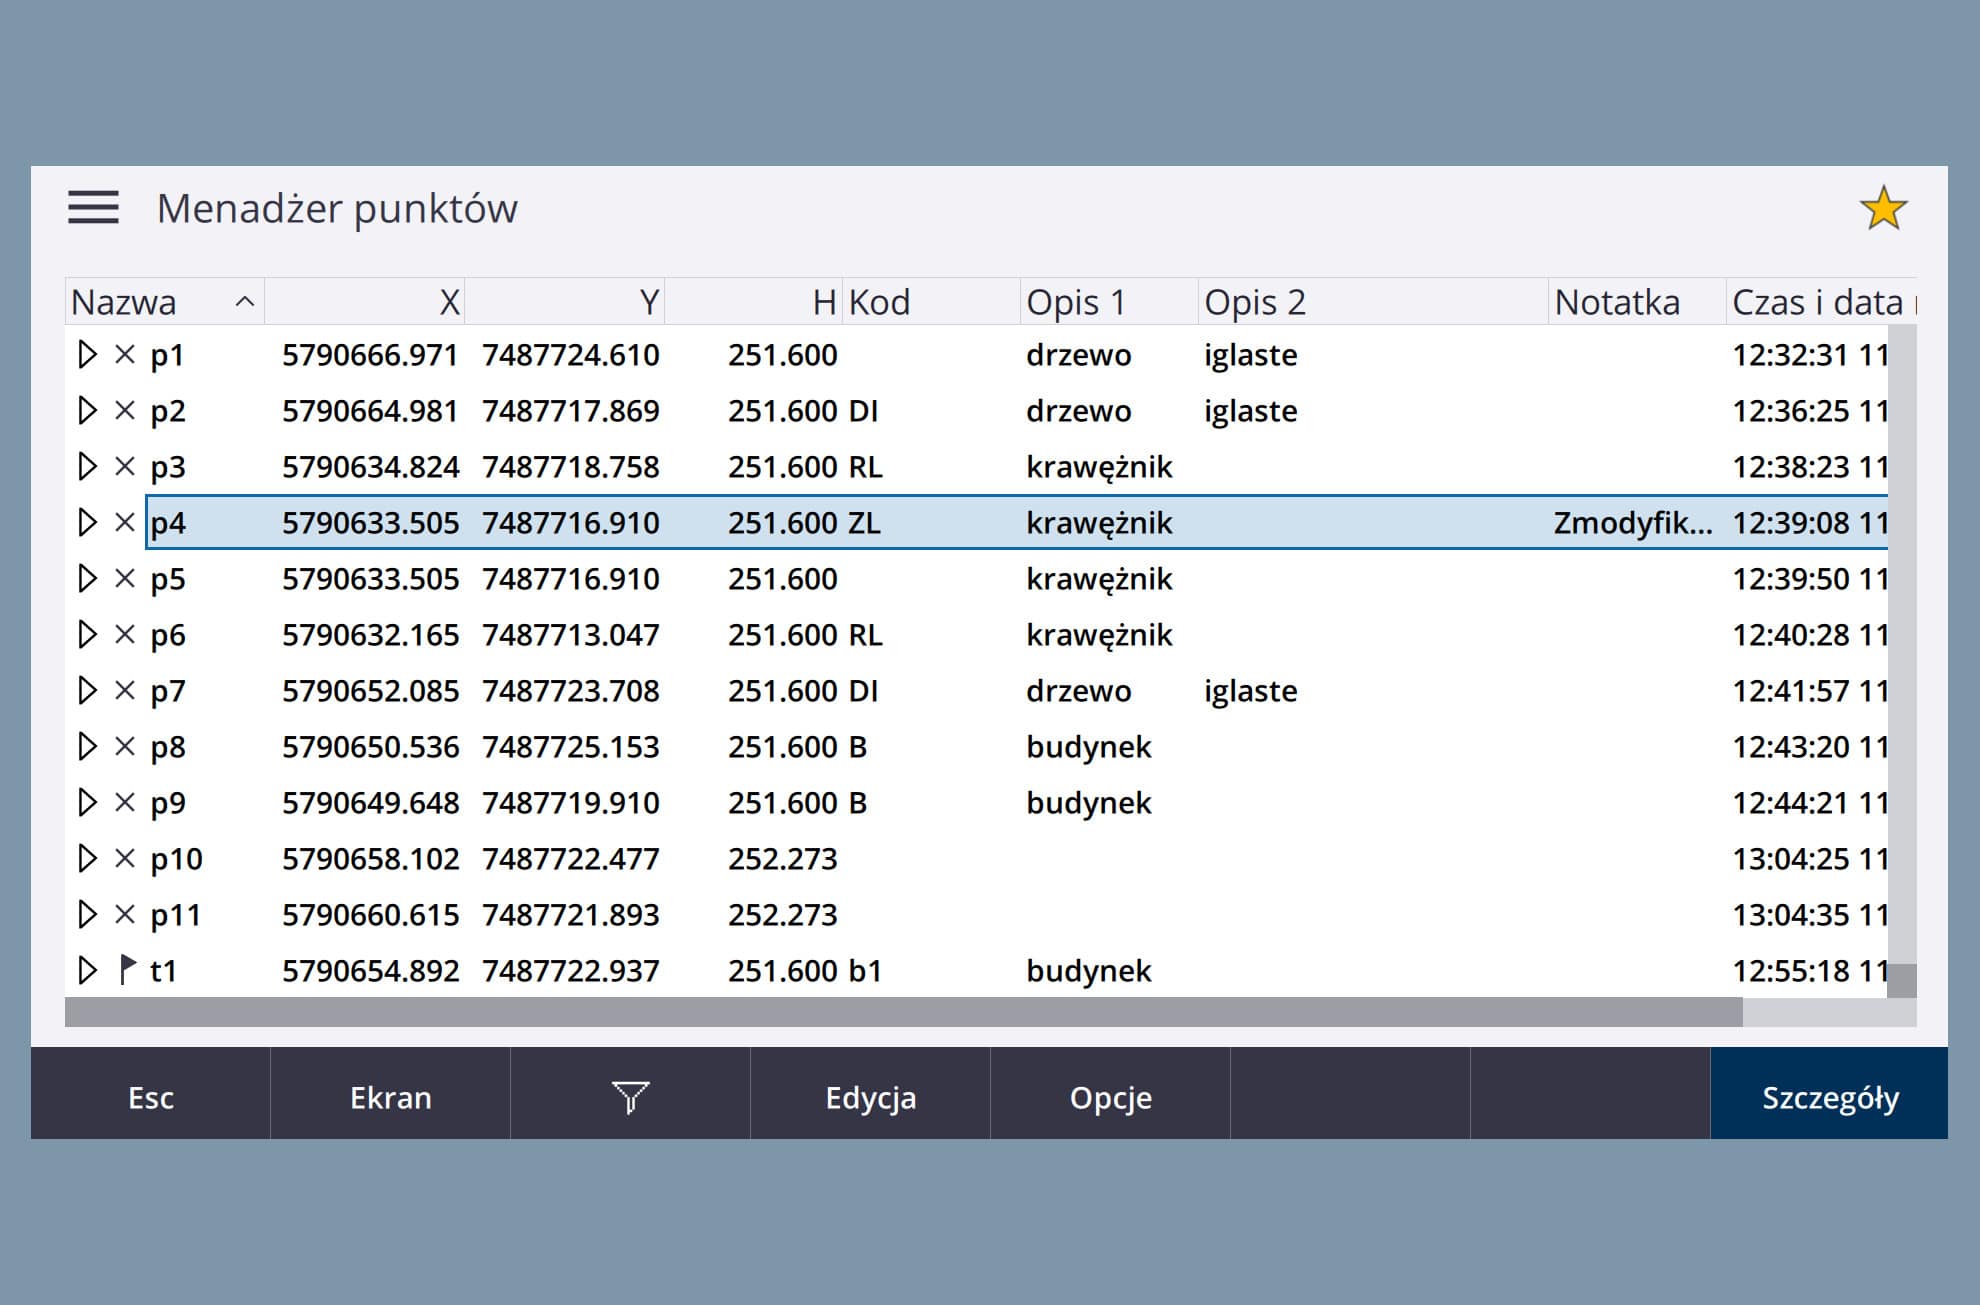Expand point p8 disclosure triangle
This screenshot has height=1305, width=1980.
click(87, 747)
